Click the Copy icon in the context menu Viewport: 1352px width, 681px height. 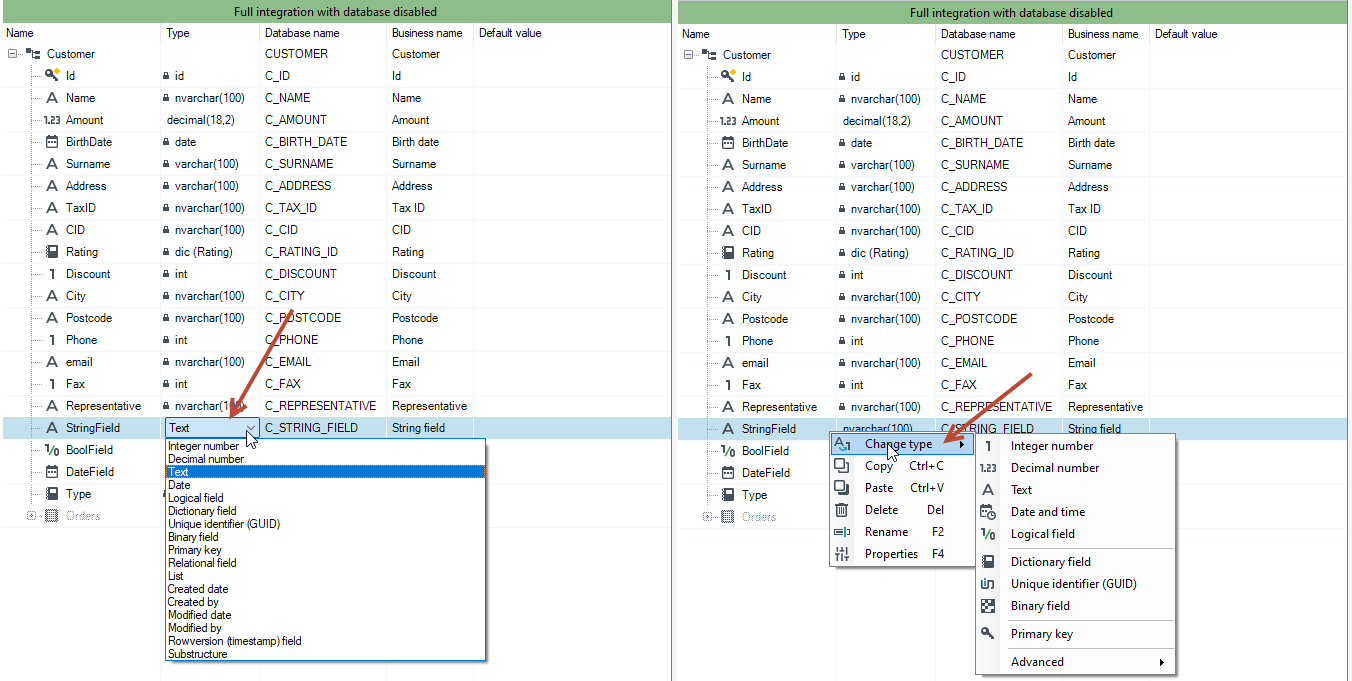tap(842, 466)
